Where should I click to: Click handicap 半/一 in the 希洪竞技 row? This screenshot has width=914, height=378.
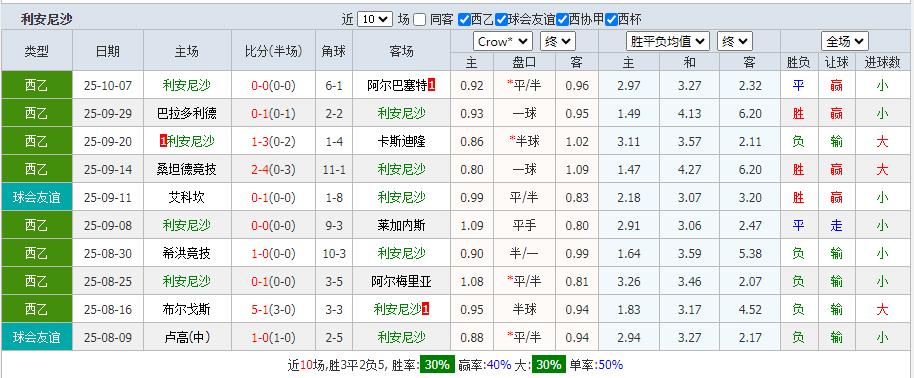tap(525, 253)
